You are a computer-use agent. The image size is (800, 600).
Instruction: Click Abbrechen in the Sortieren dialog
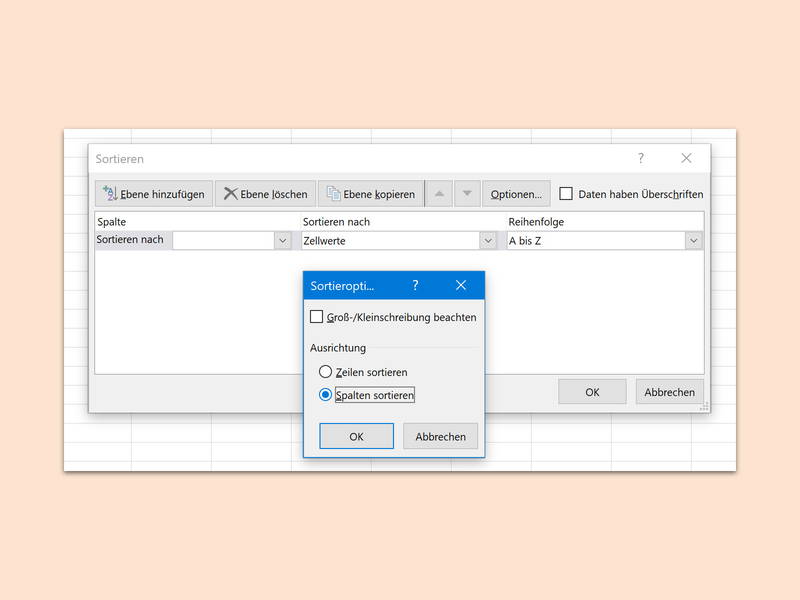(669, 392)
